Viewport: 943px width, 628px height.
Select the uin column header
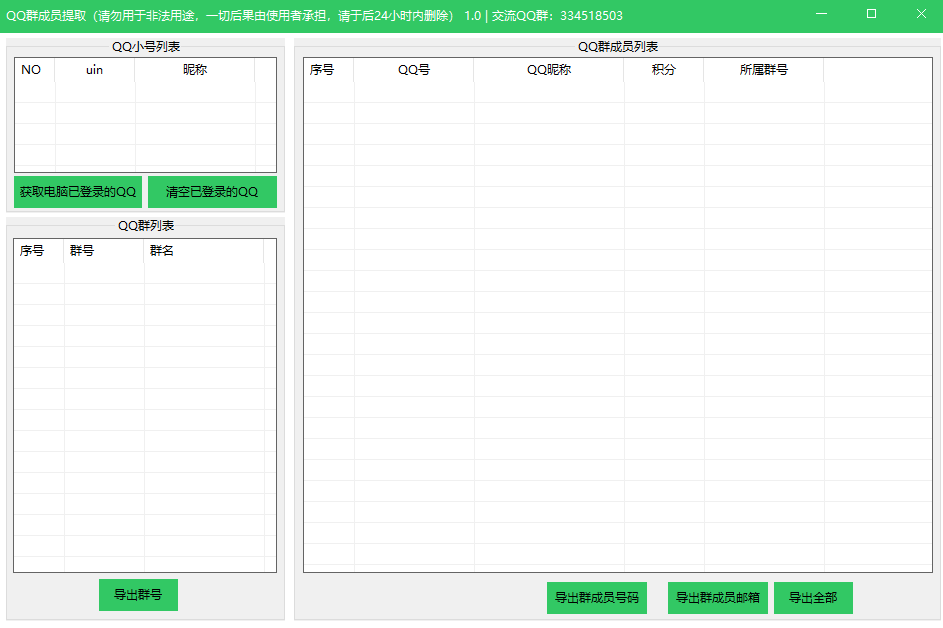[x=94, y=70]
